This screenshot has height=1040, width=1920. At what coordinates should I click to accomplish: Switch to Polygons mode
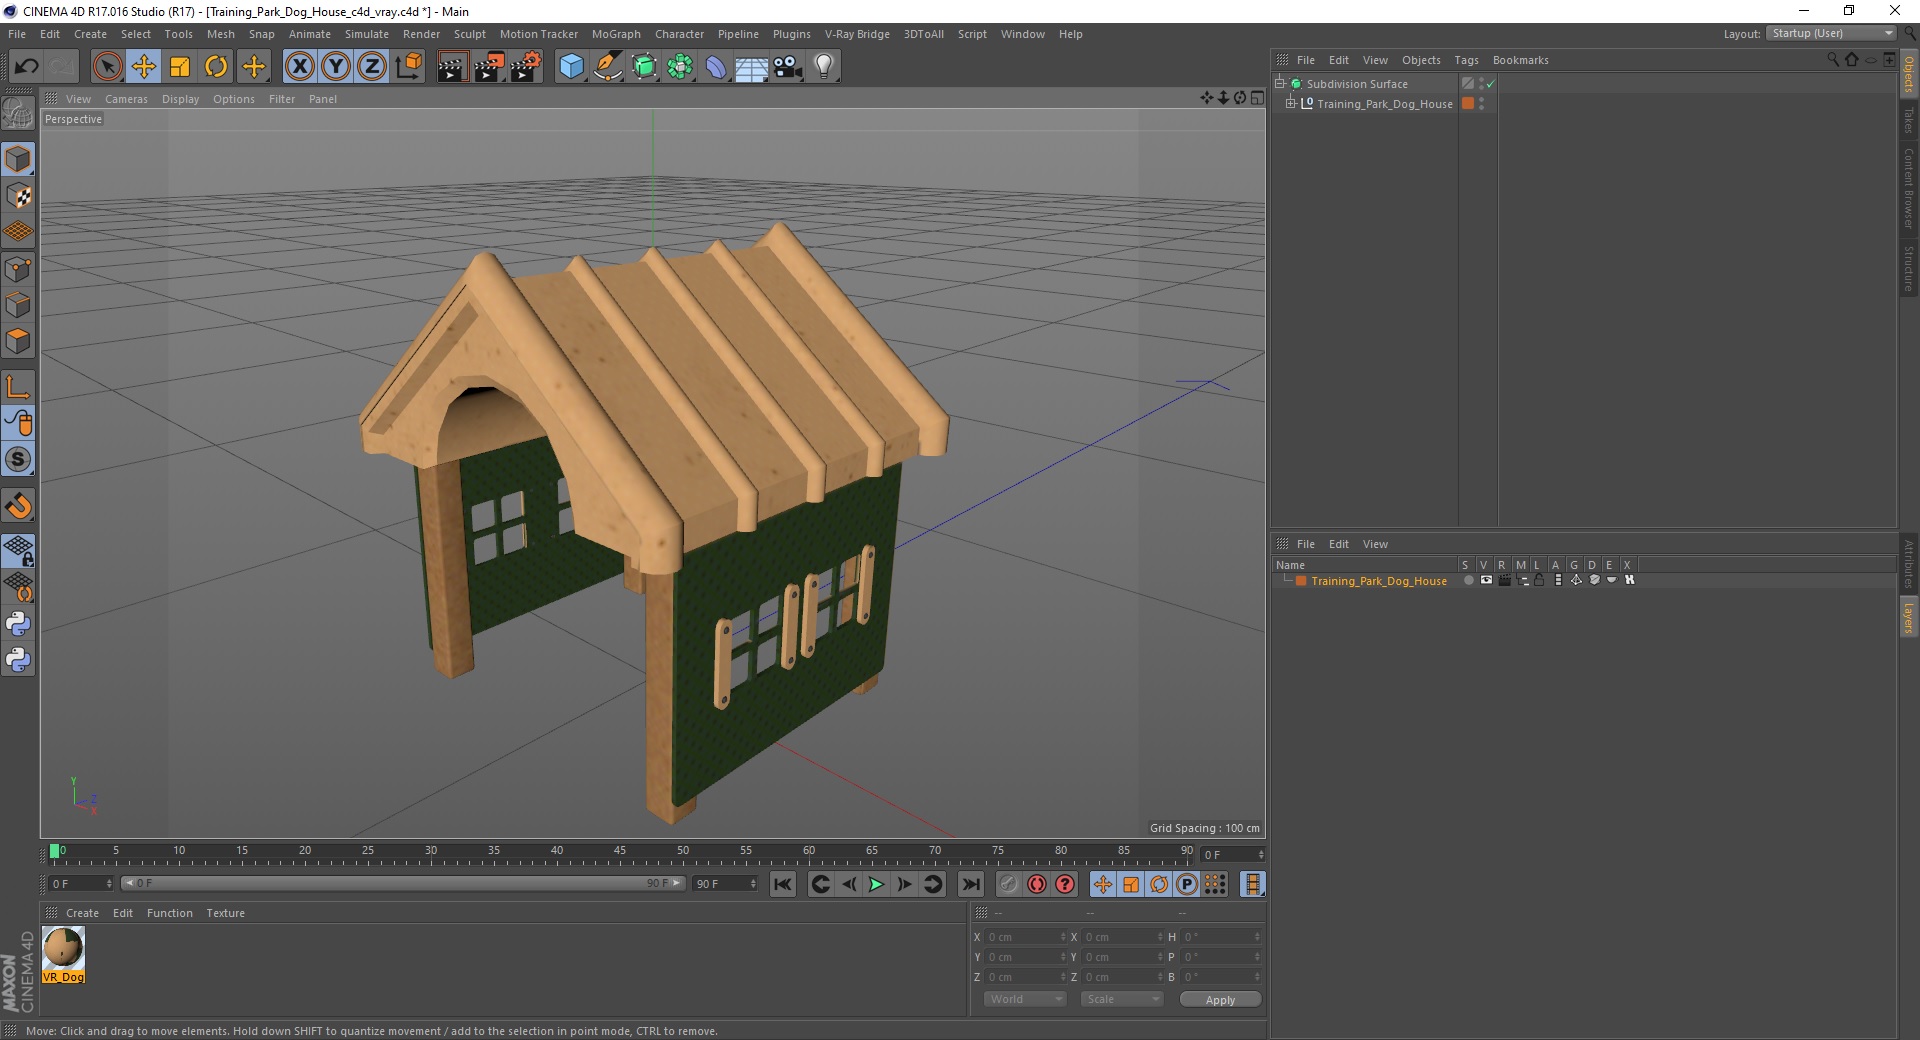[18, 341]
